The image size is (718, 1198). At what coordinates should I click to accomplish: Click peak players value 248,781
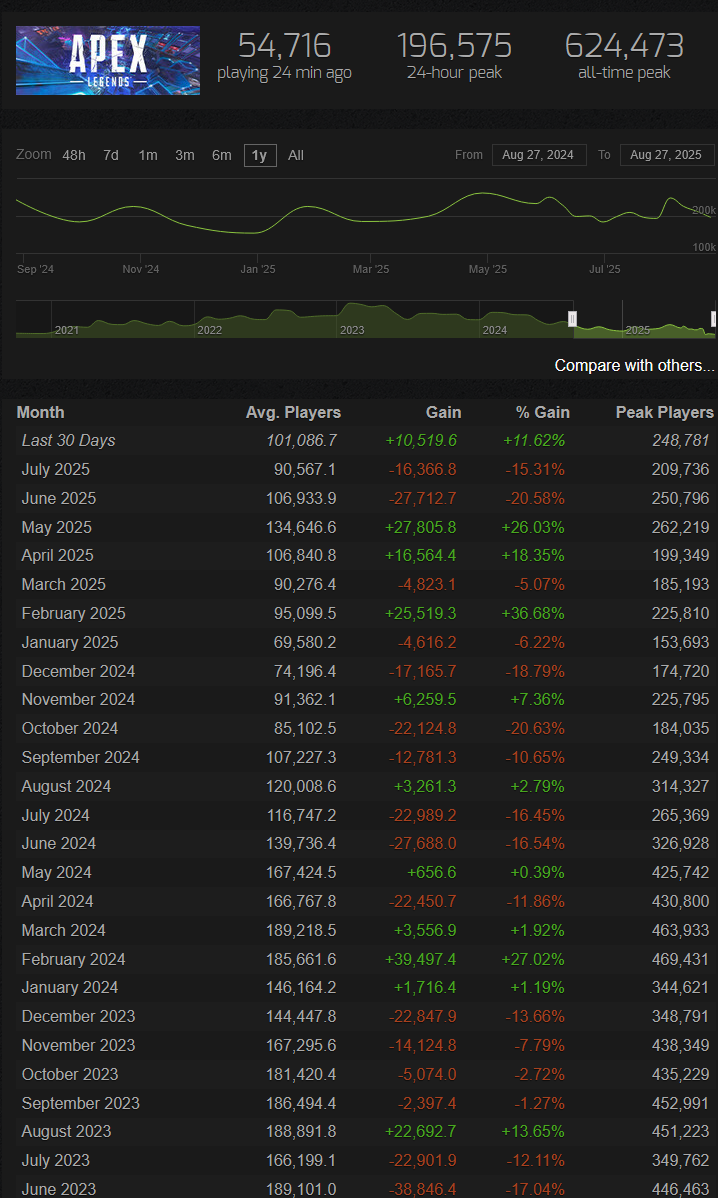coord(681,441)
